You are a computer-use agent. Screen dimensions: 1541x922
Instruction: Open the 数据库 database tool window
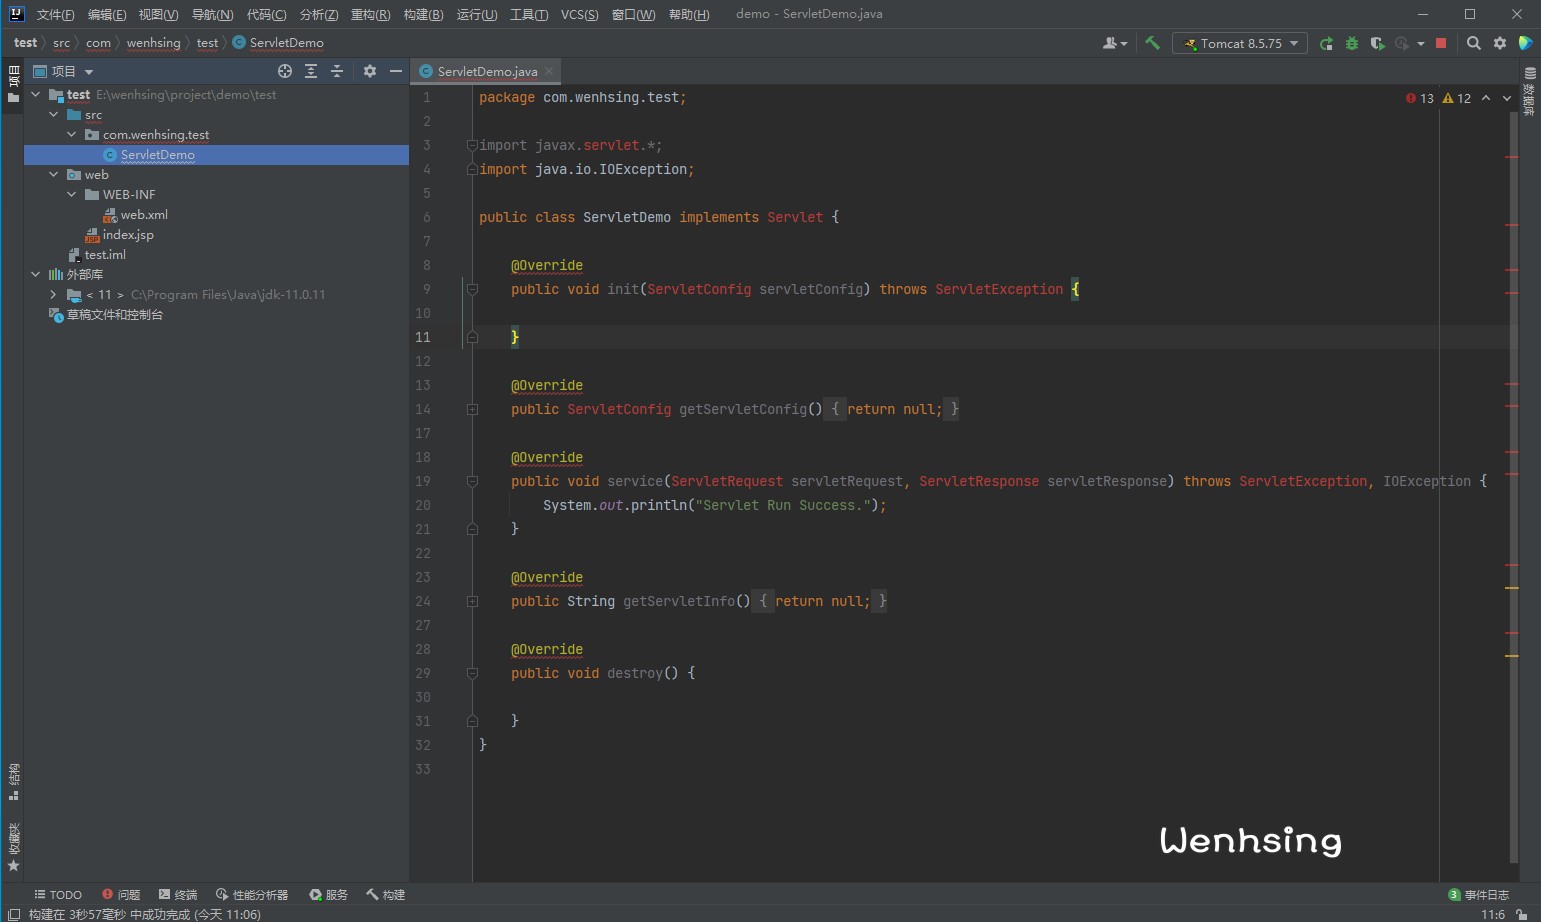click(1529, 92)
